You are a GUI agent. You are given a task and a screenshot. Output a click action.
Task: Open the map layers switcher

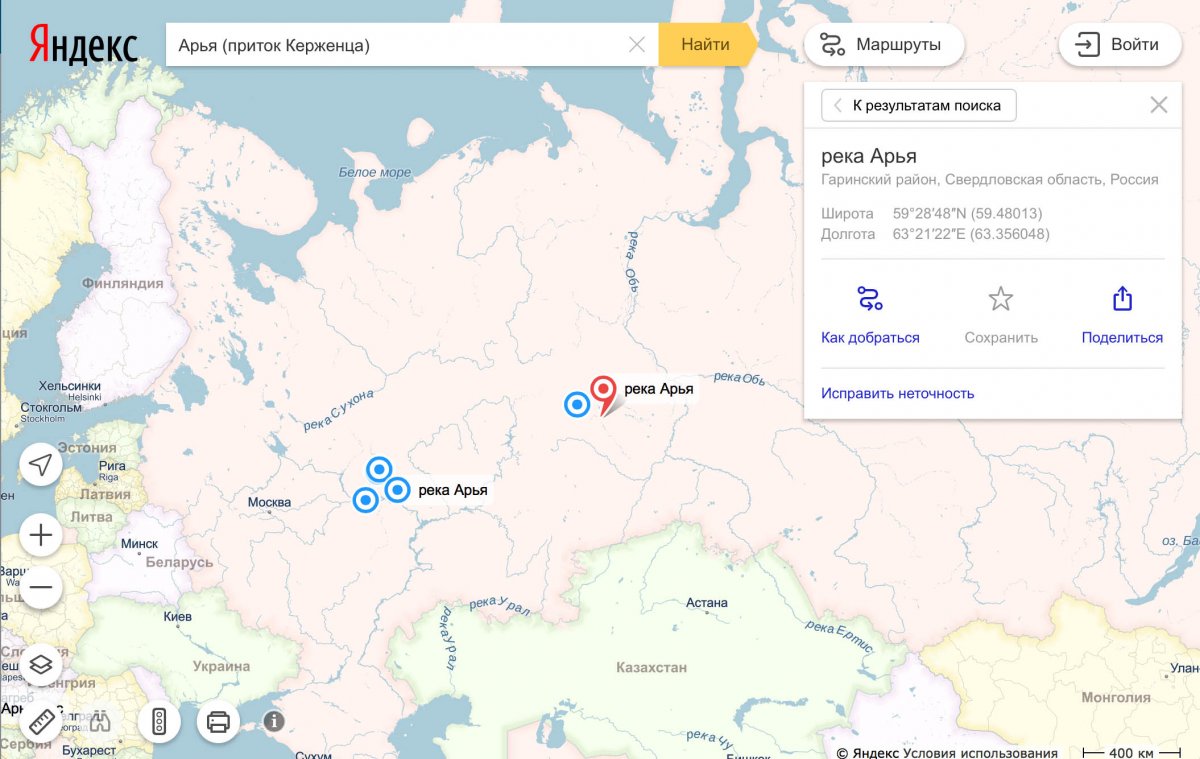tap(41, 664)
